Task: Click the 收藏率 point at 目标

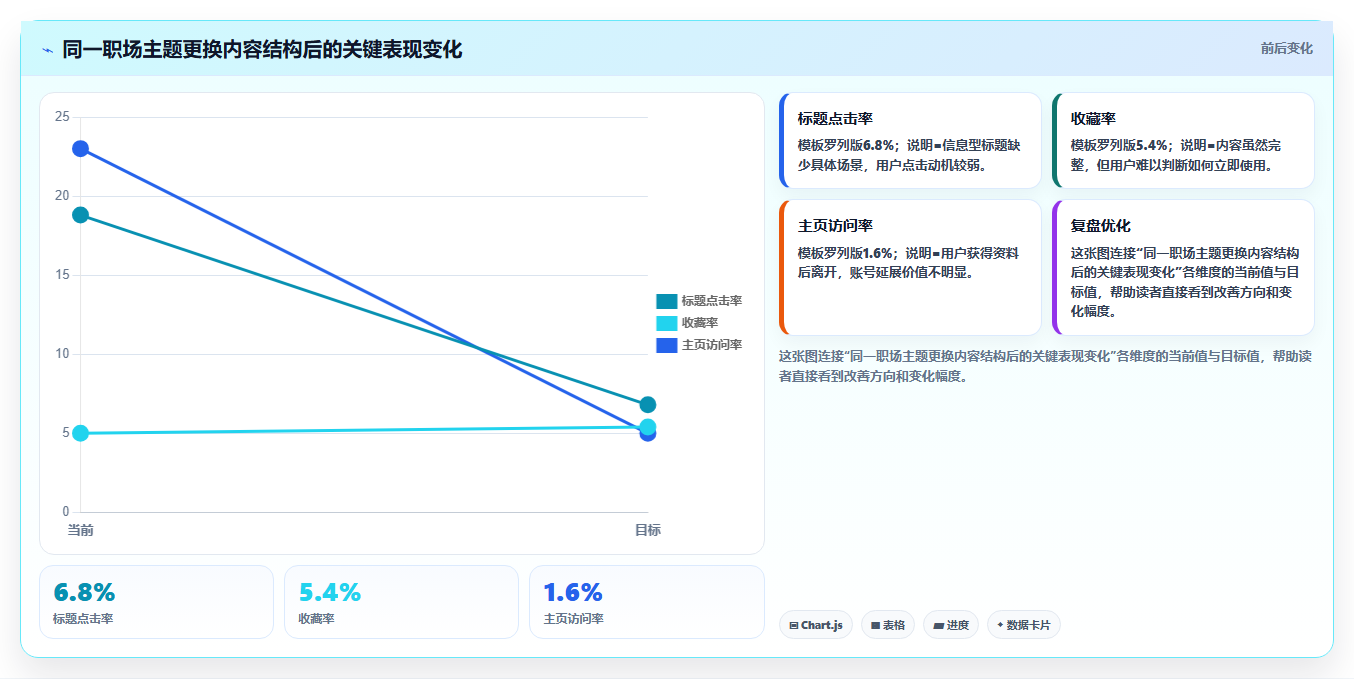Action: [647, 427]
